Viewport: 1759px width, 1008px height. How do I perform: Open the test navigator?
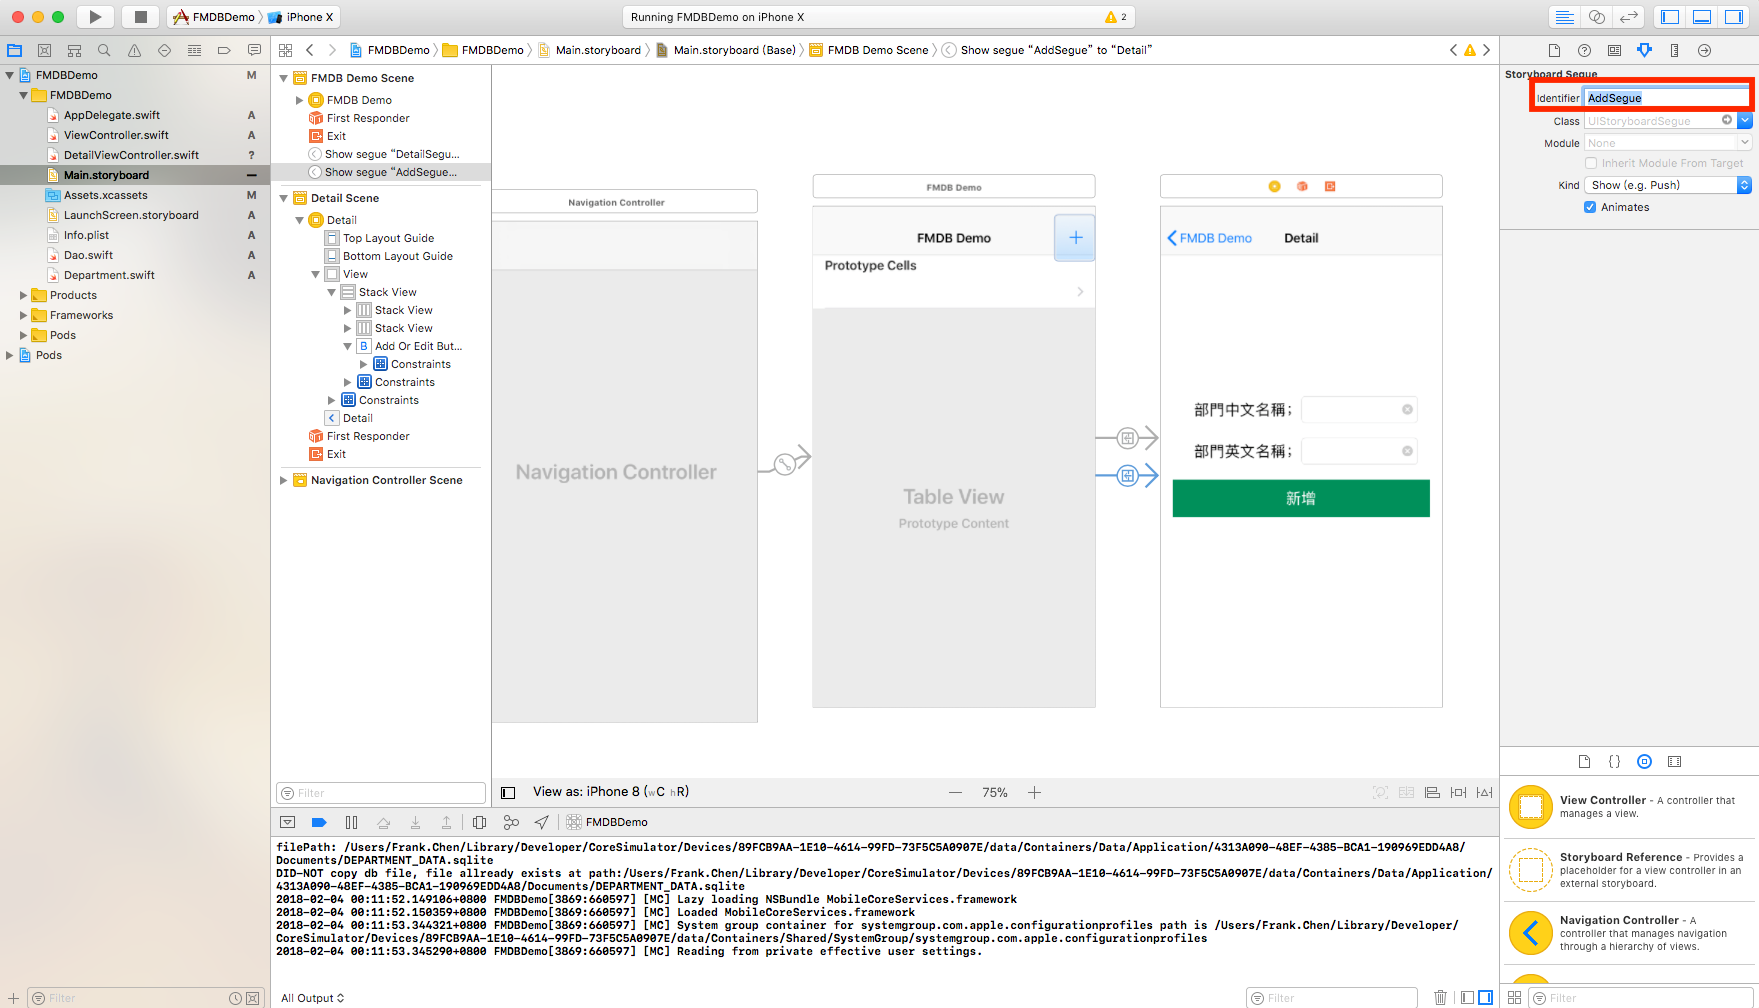point(164,50)
